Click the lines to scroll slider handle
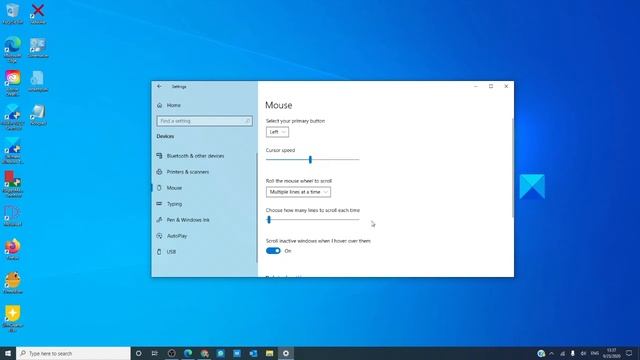This screenshot has width=640, height=360. tap(269, 220)
